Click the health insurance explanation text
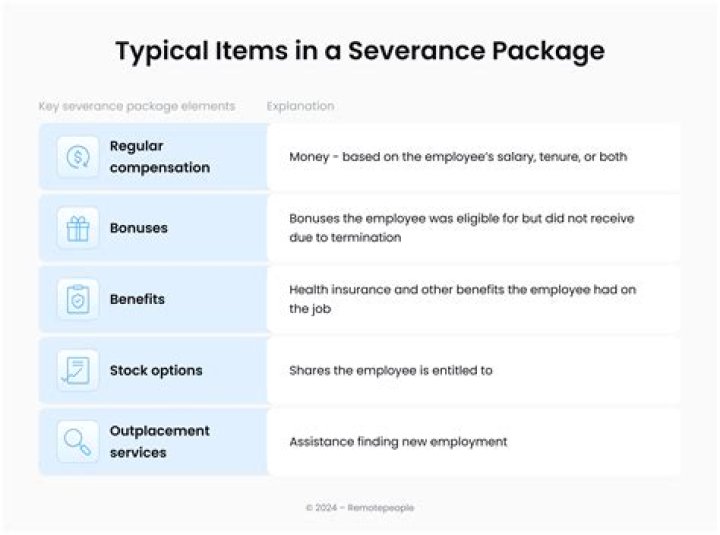 pos(462,299)
